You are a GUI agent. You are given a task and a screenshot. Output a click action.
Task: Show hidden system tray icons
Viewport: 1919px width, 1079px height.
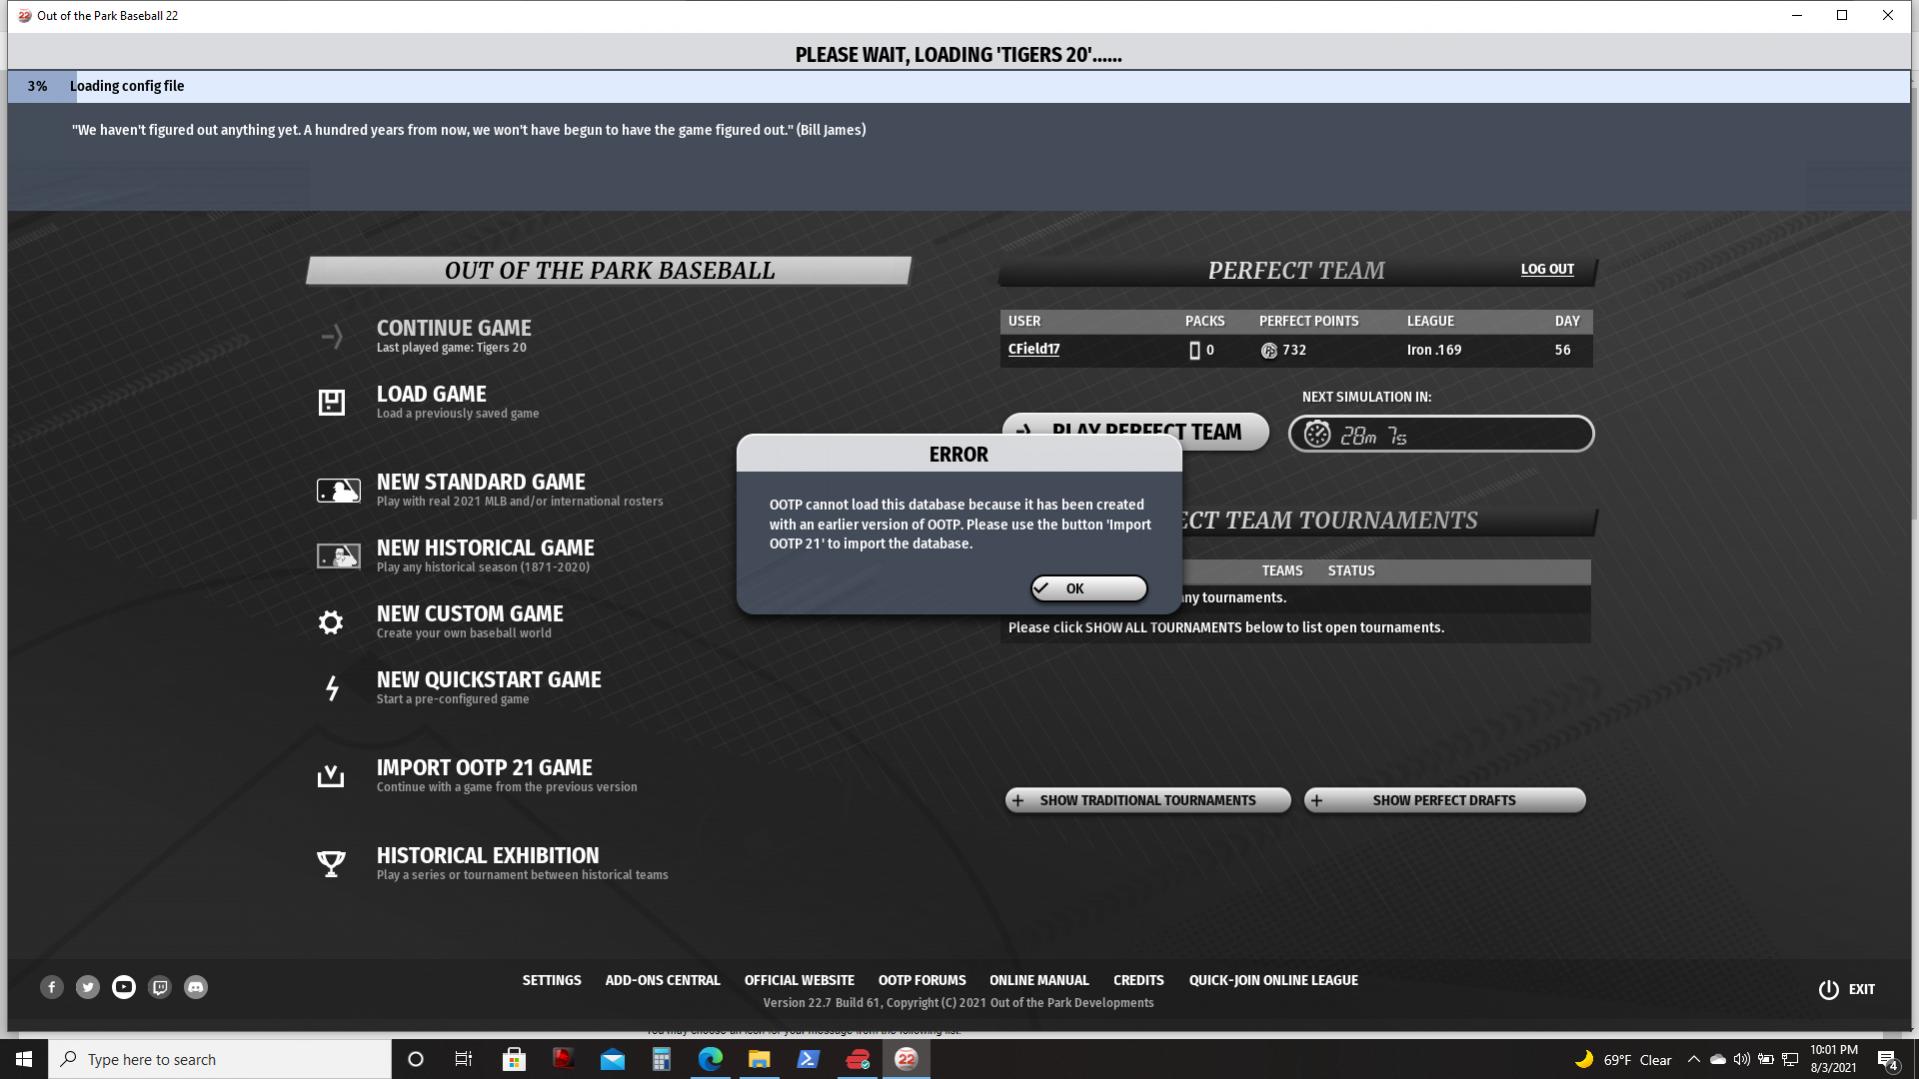1693,1059
